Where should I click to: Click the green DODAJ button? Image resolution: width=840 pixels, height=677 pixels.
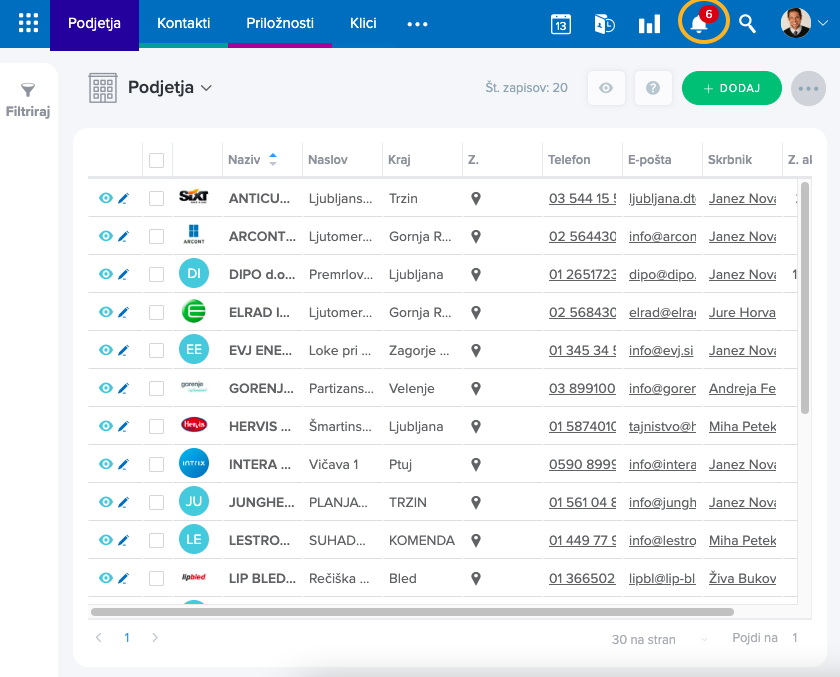click(x=731, y=88)
